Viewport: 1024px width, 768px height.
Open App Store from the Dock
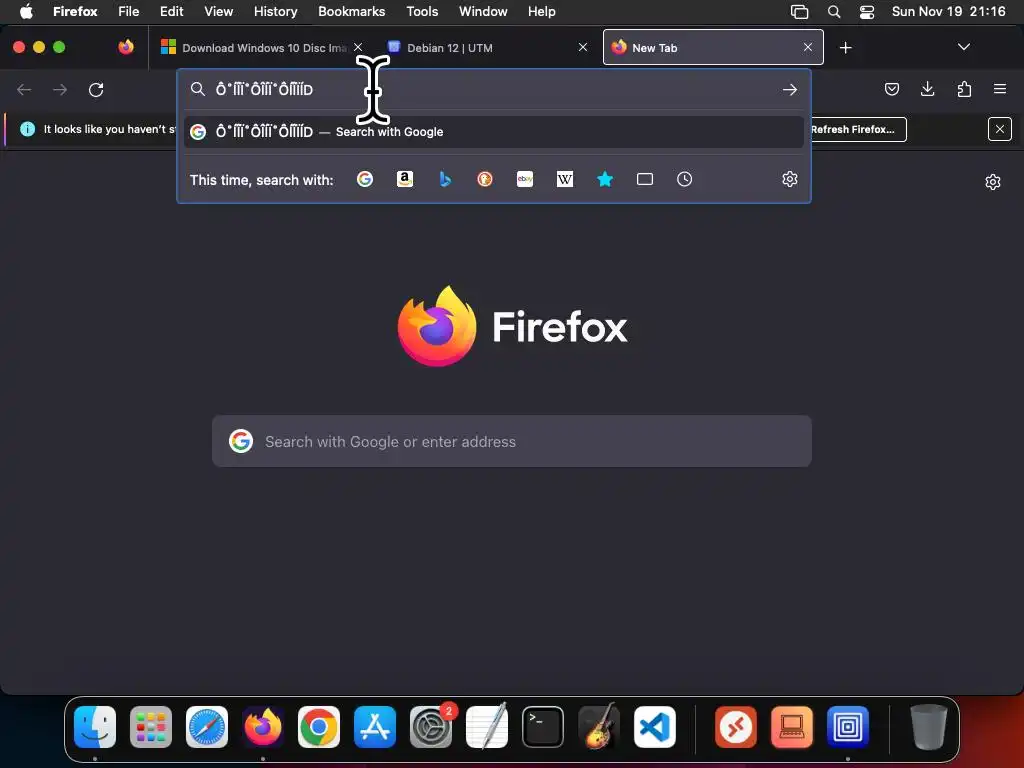tap(375, 726)
